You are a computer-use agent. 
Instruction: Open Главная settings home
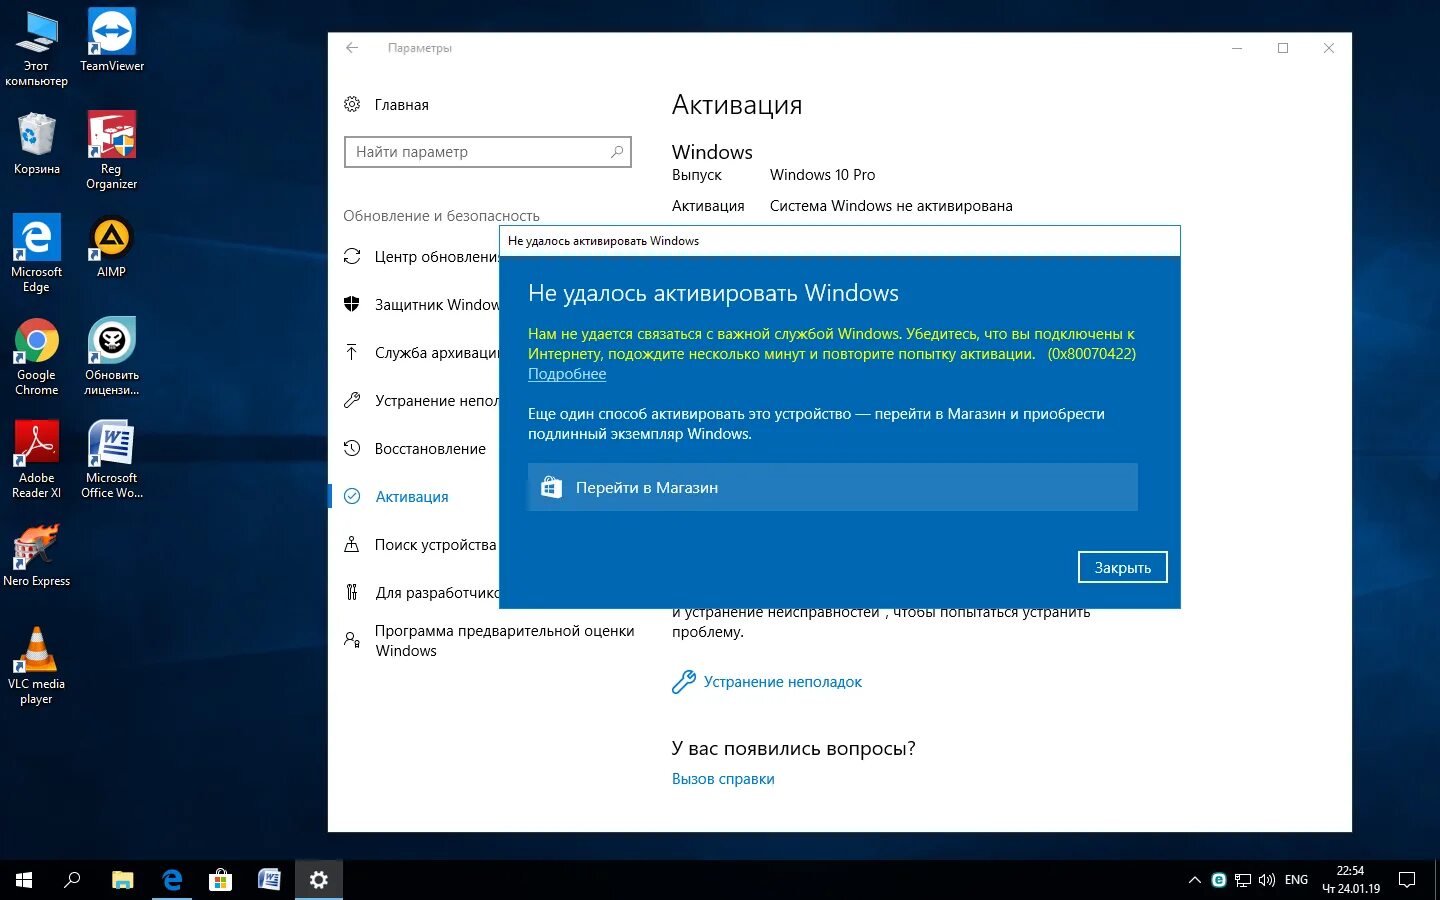(401, 105)
